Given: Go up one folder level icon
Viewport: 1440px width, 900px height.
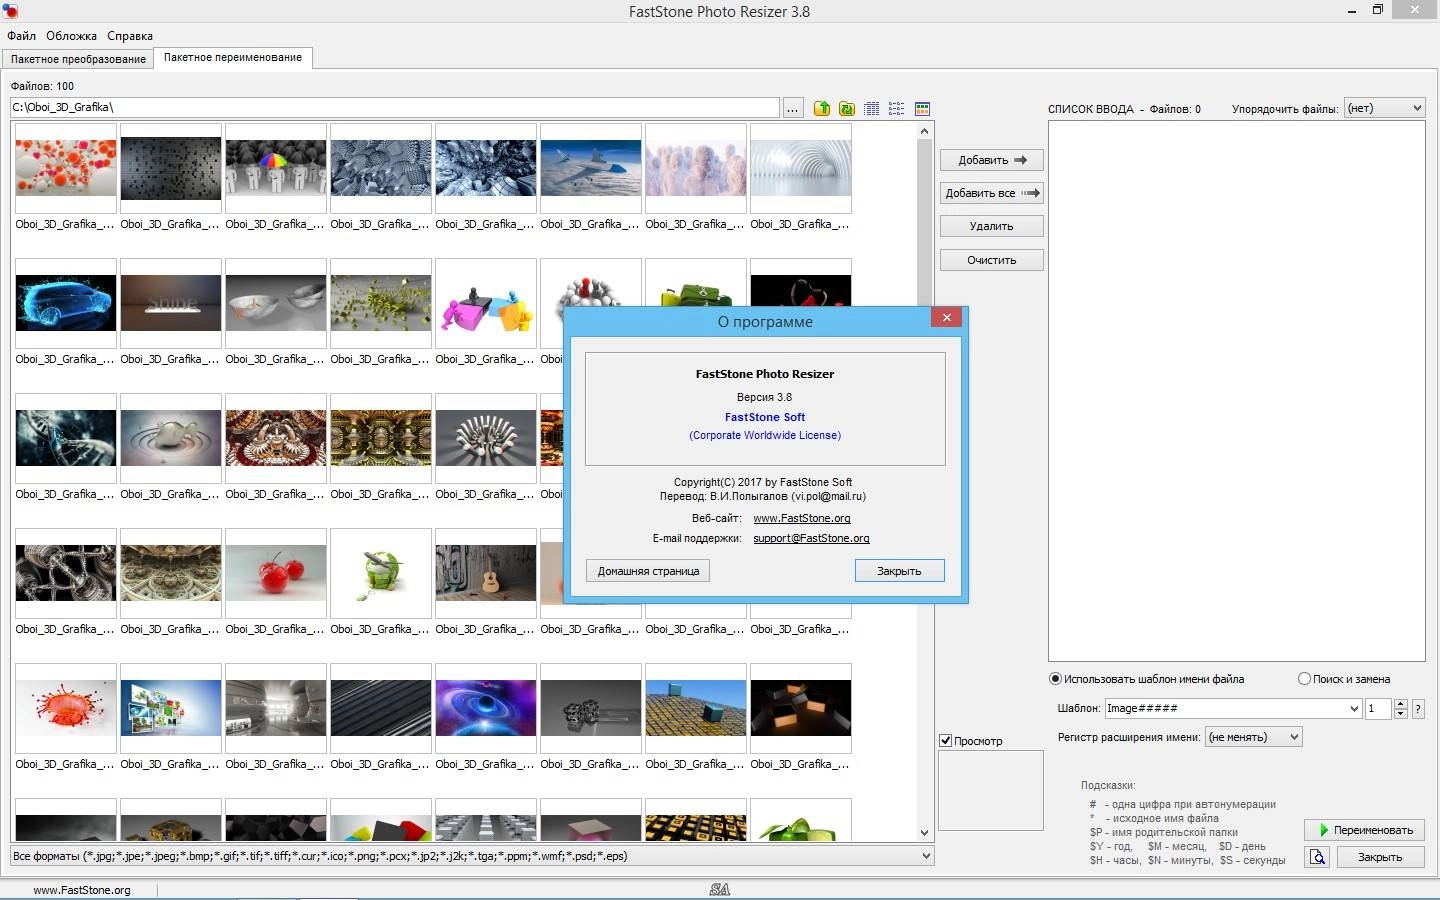Looking at the screenshot, I should click(x=822, y=108).
